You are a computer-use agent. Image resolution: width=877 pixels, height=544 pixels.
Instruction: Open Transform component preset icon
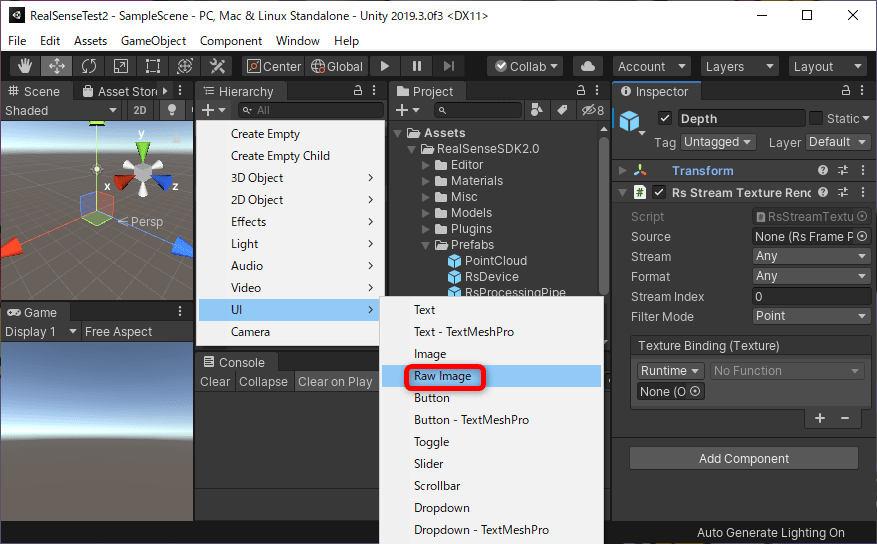[x=843, y=170]
